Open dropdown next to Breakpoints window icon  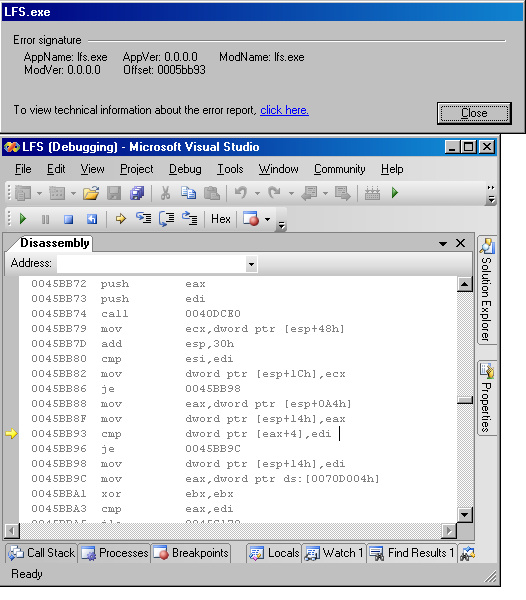[267, 219]
